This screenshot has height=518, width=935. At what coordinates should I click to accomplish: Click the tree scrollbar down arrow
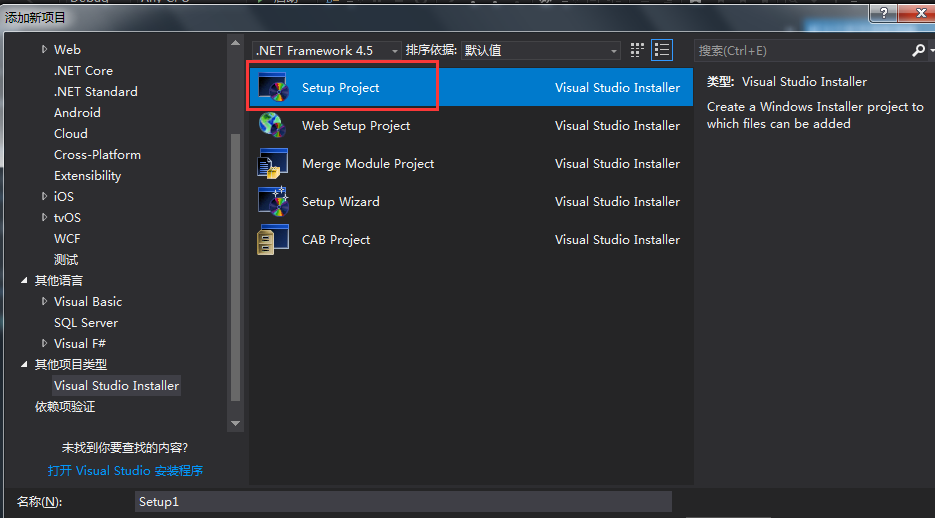[x=236, y=424]
